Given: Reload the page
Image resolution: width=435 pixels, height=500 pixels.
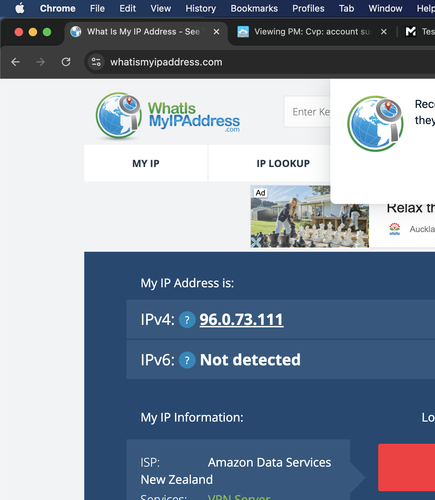Looking at the screenshot, I should (66, 62).
